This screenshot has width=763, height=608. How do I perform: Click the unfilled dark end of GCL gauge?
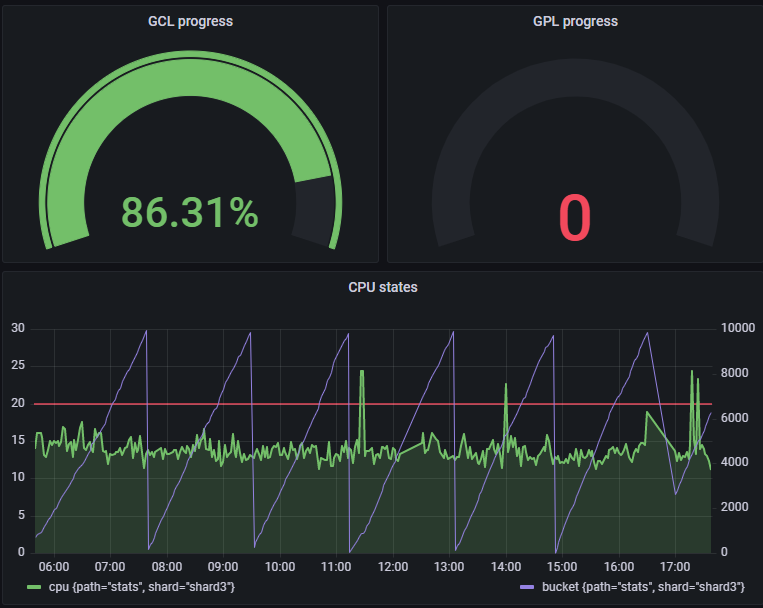[316, 208]
